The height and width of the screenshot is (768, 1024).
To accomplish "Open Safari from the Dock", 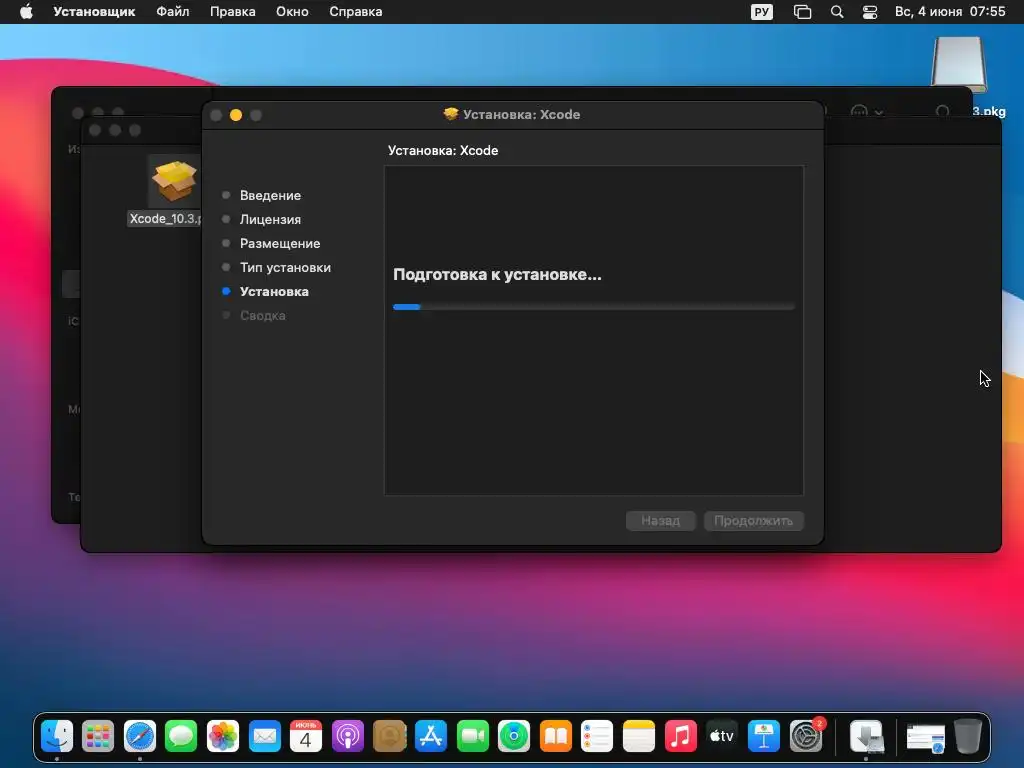I will (x=140, y=736).
